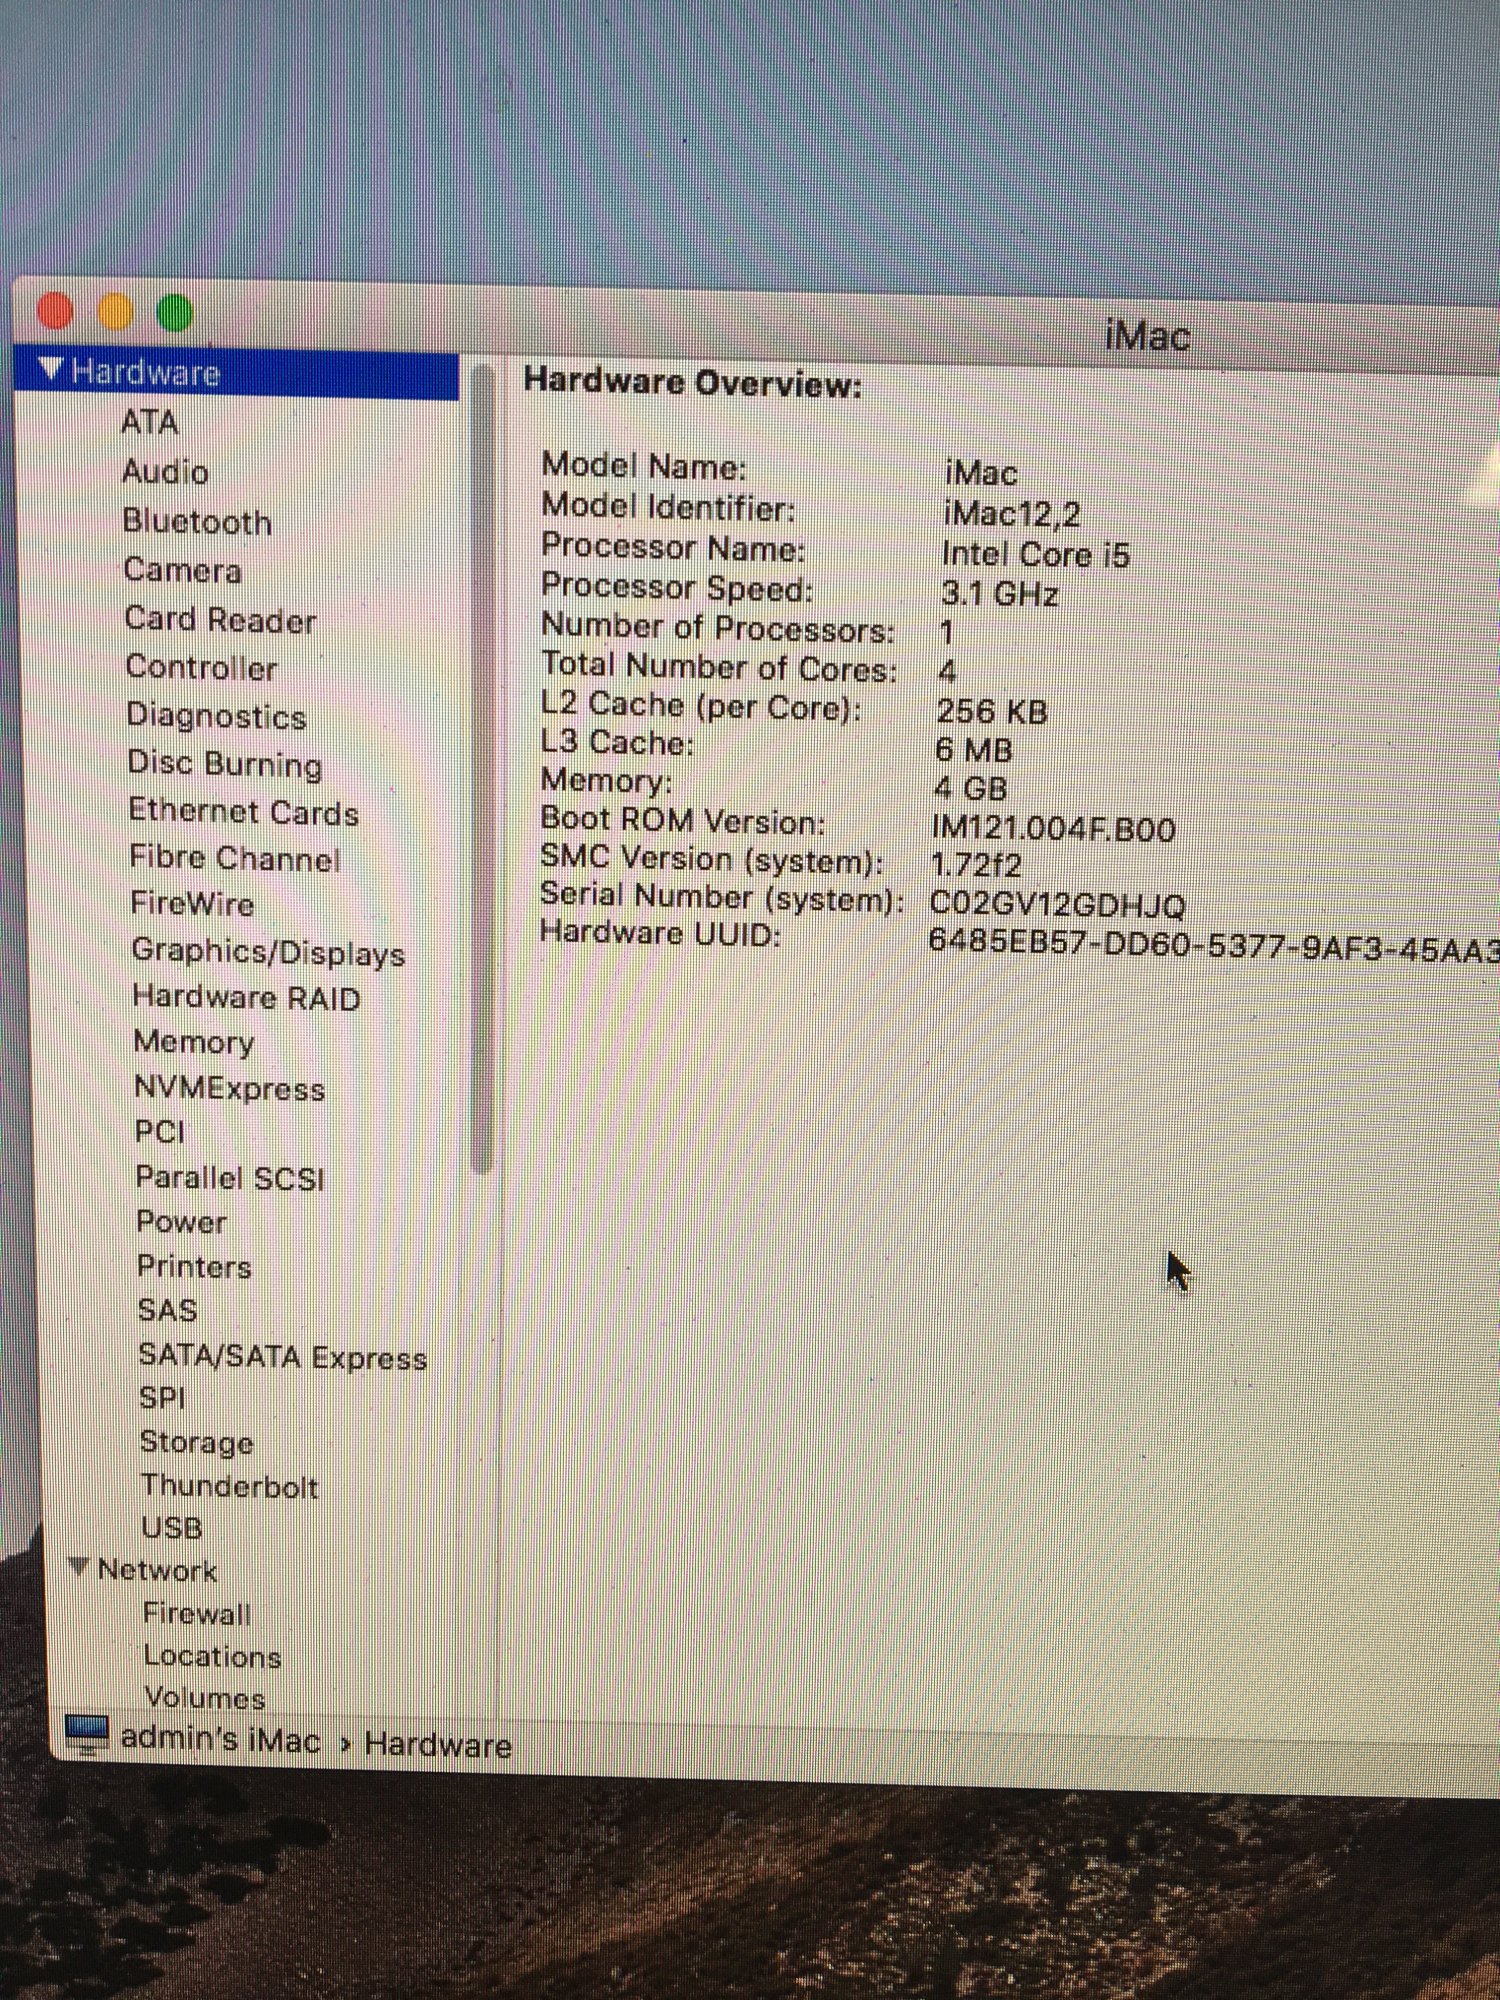This screenshot has width=1500, height=2000.
Task: Close the System Information window
Action: [55, 310]
